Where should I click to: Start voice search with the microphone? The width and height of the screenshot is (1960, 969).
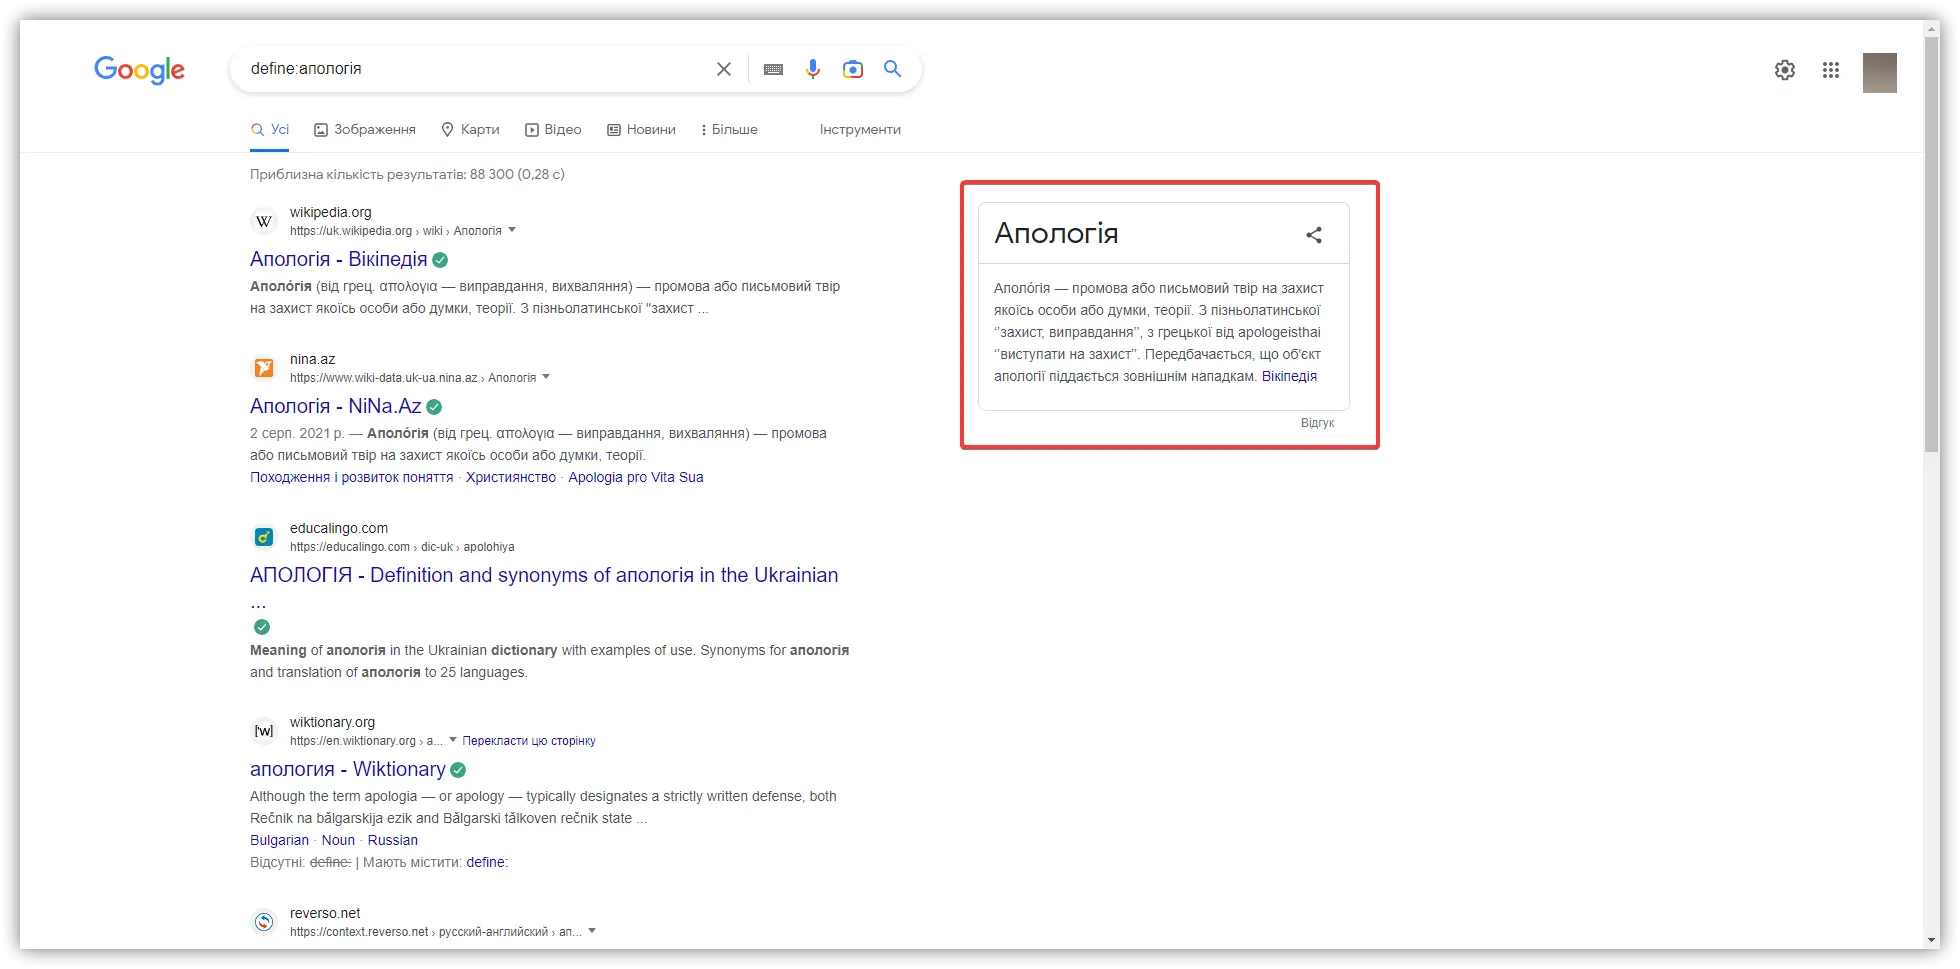click(813, 69)
